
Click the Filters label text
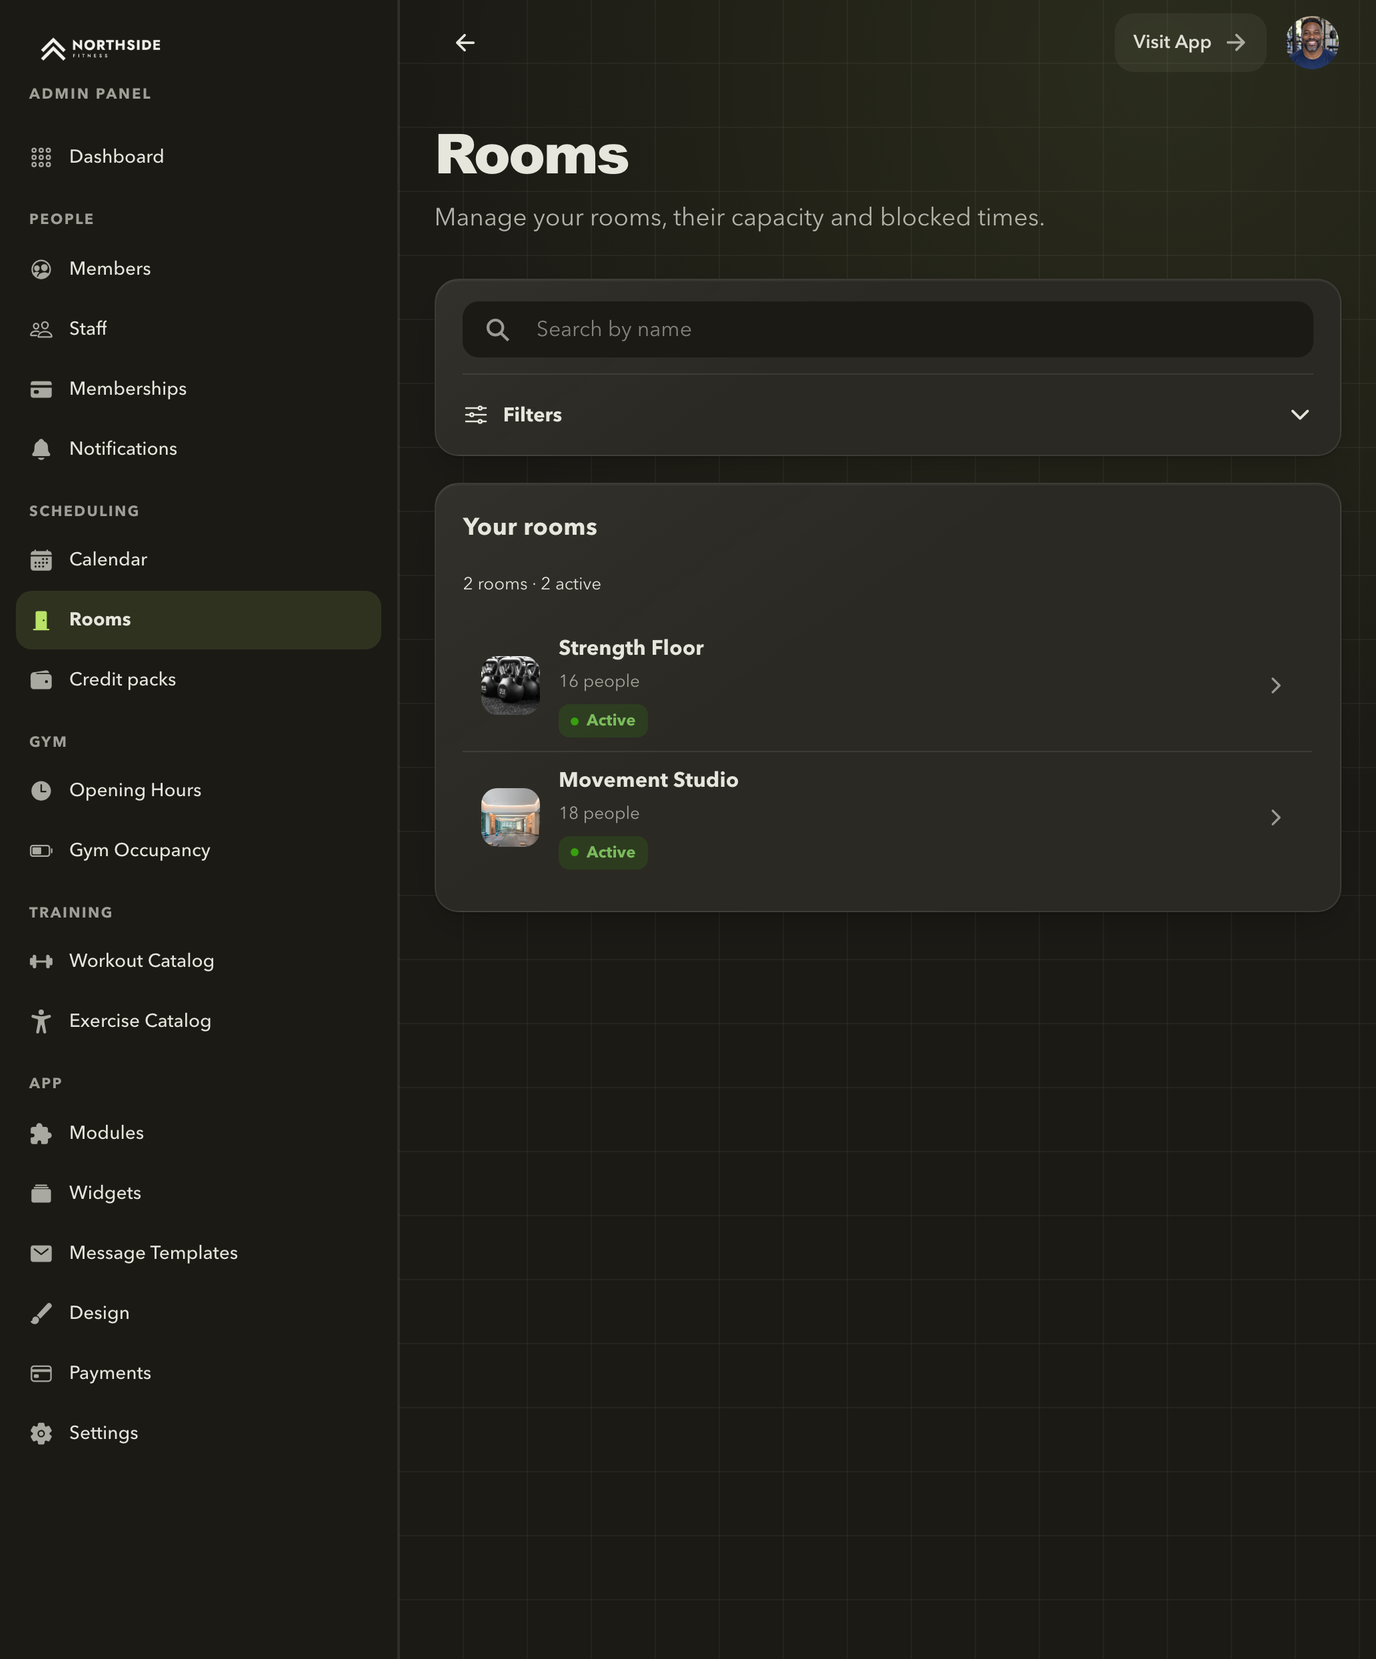click(532, 415)
